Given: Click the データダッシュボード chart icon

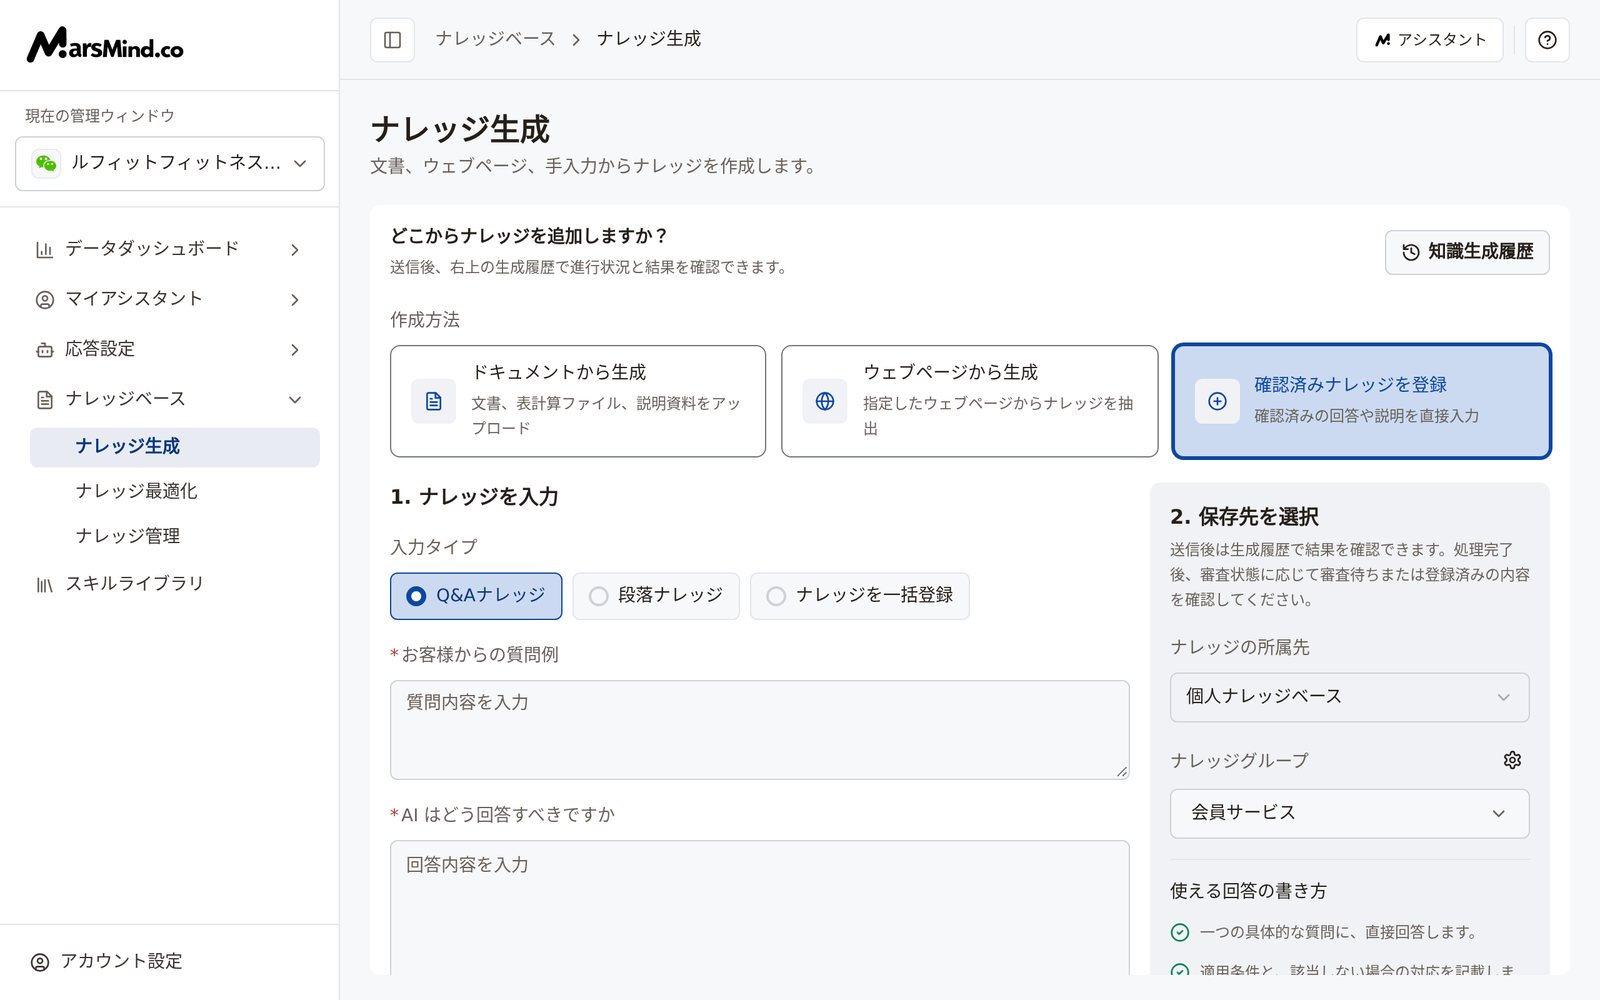Looking at the screenshot, I should click(44, 249).
